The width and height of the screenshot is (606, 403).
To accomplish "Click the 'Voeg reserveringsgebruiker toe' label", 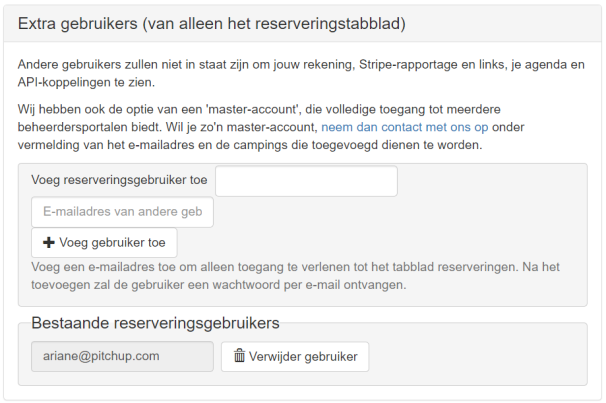I will 119,180.
